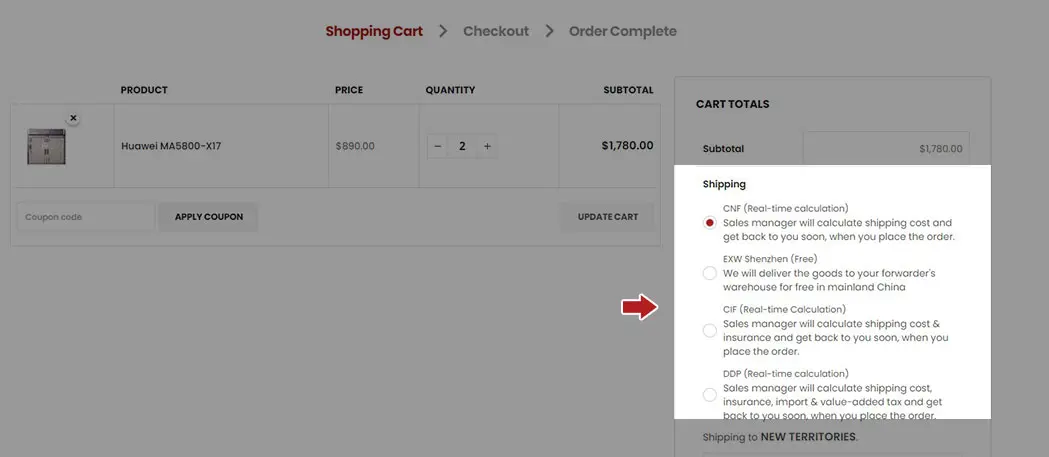Remove Huawei MA5800-X17 from cart

click(73, 118)
